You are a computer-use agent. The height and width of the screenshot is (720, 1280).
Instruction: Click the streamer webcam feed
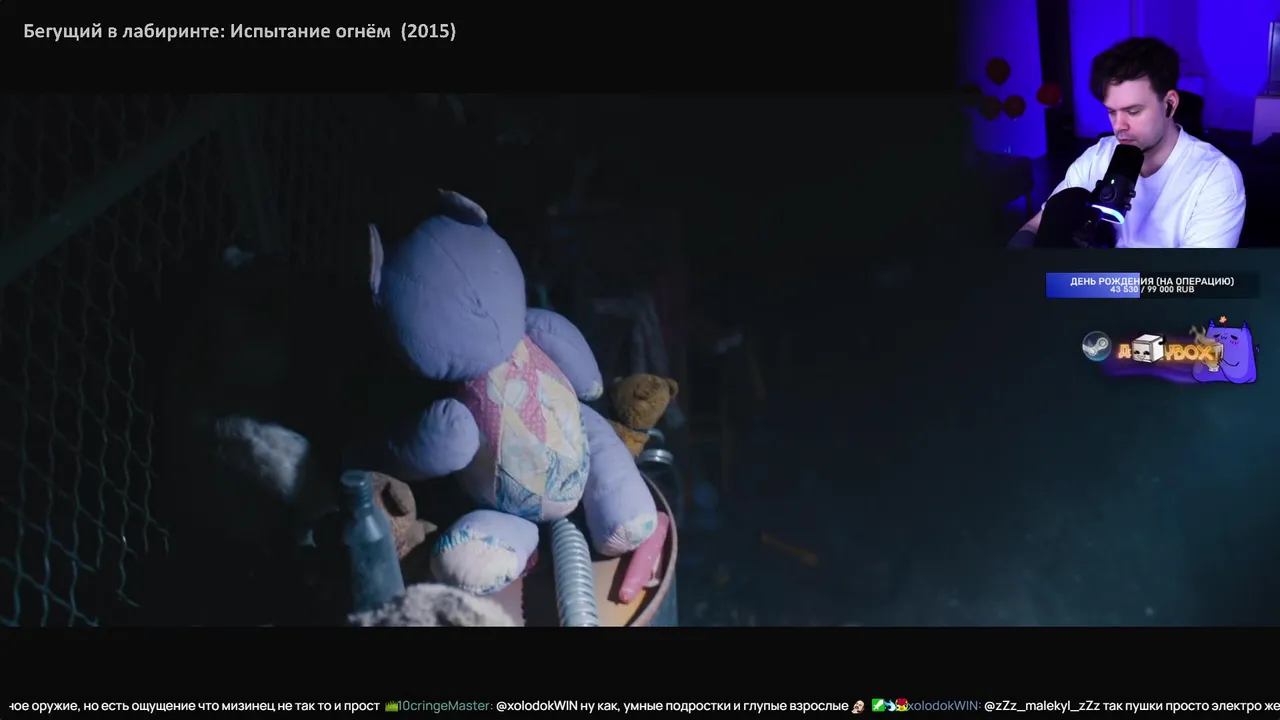(1120, 124)
